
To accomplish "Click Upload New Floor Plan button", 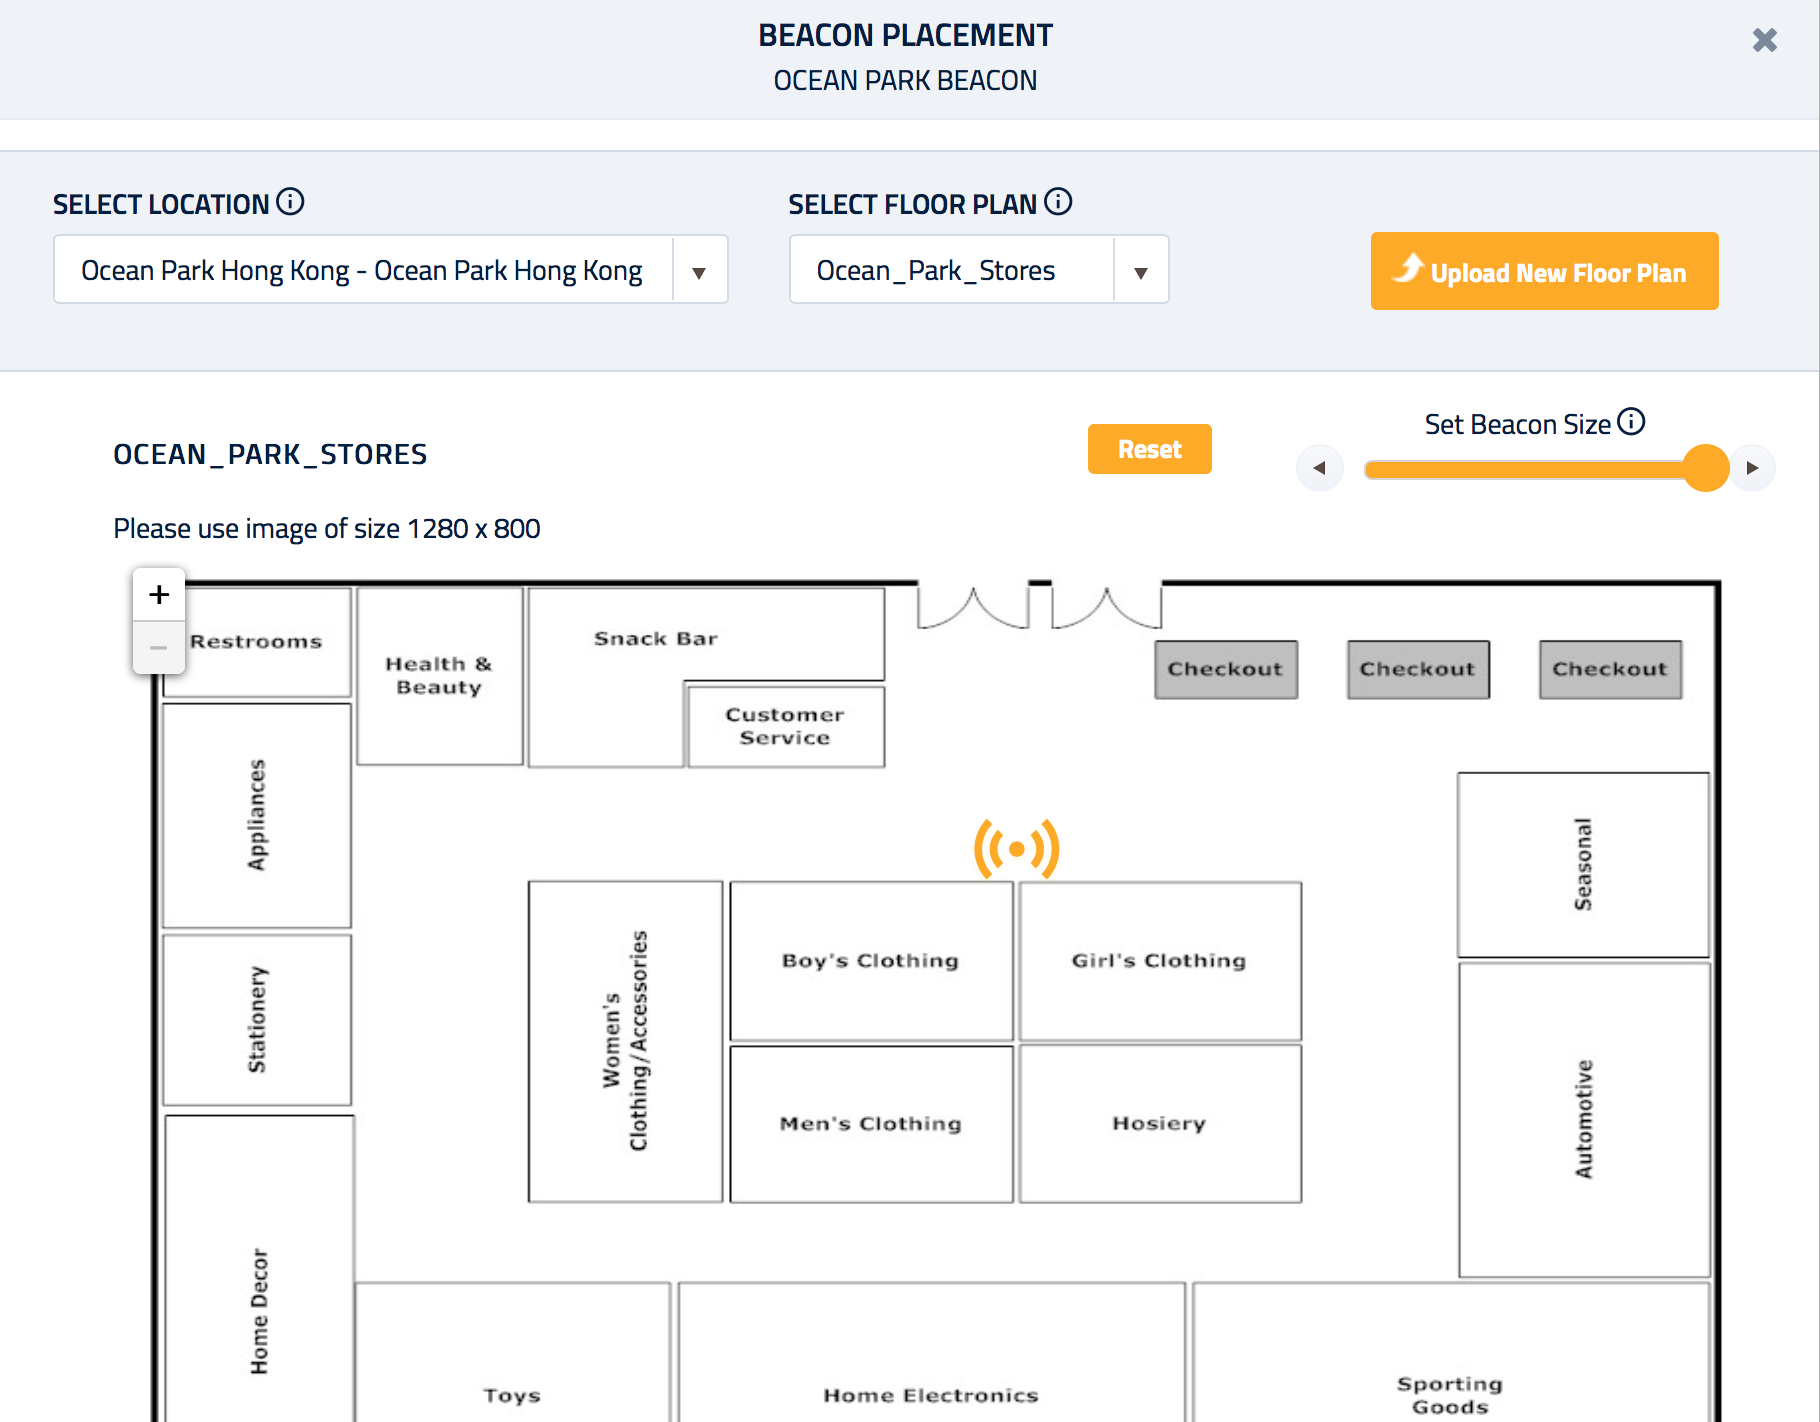I will click(1544, 271).
